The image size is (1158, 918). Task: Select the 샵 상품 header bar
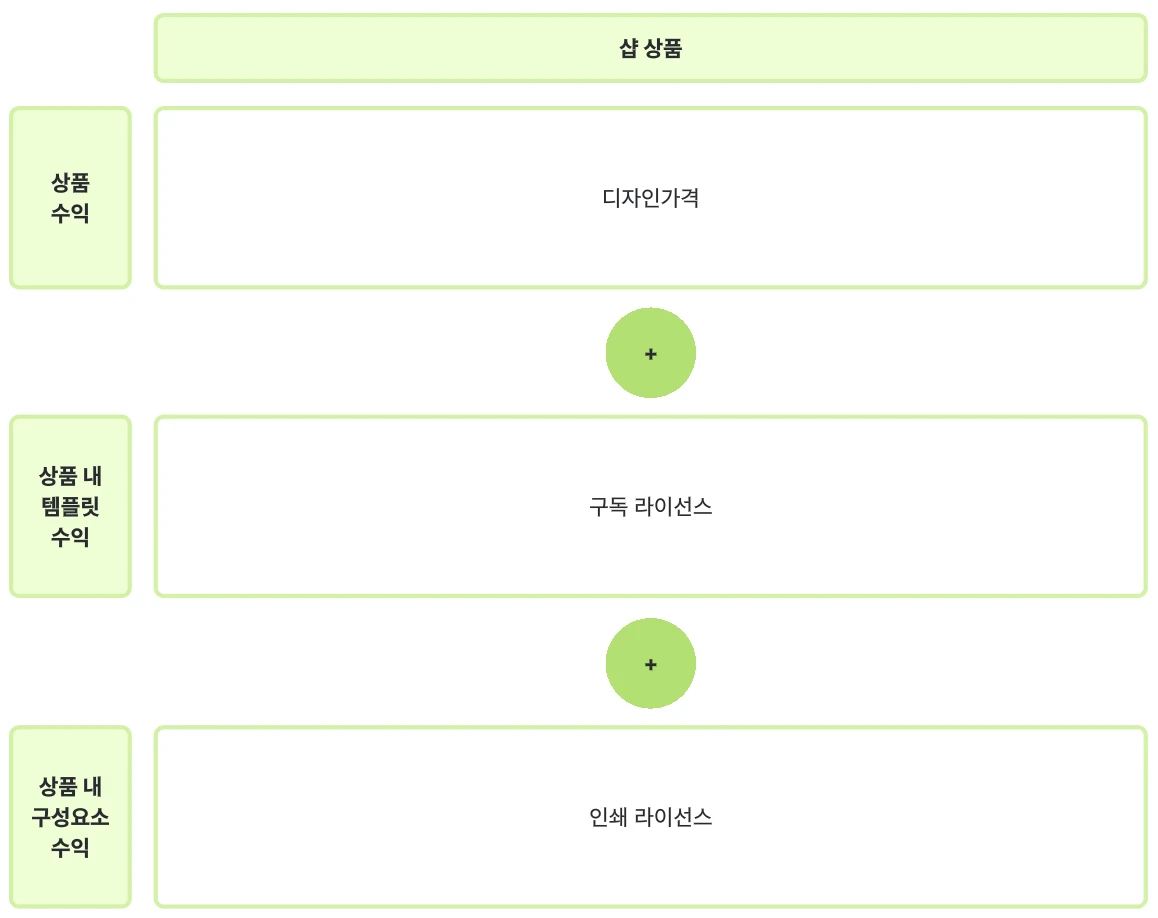tap(651, 48)
